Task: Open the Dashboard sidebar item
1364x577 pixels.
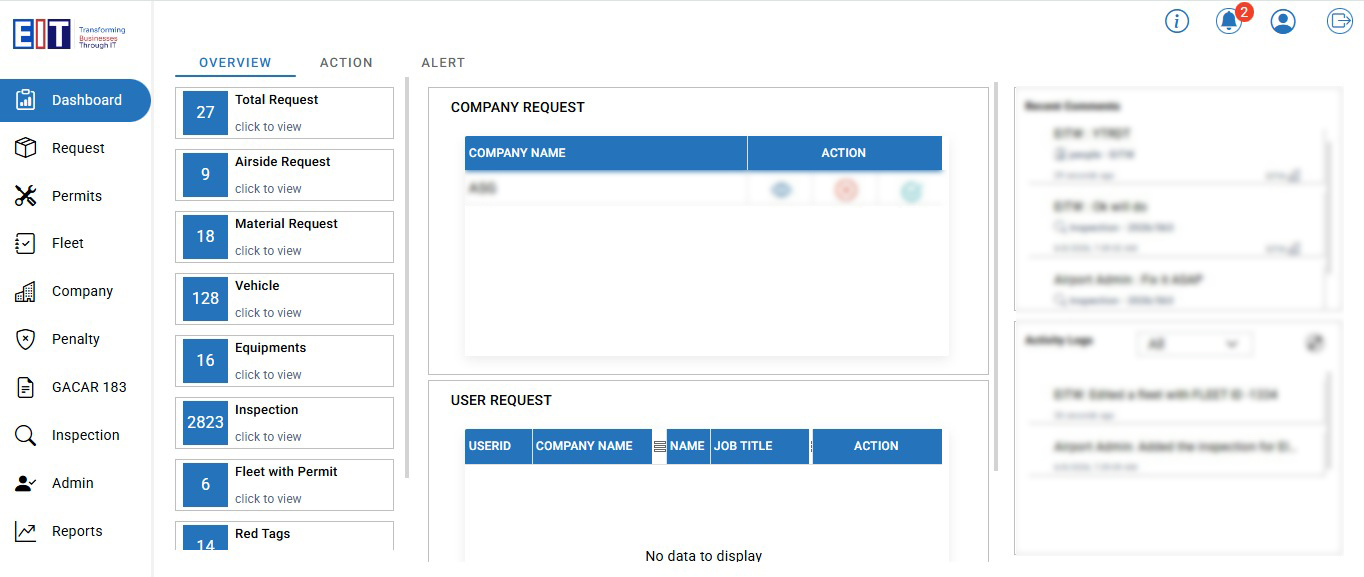Action: [74, 100]
